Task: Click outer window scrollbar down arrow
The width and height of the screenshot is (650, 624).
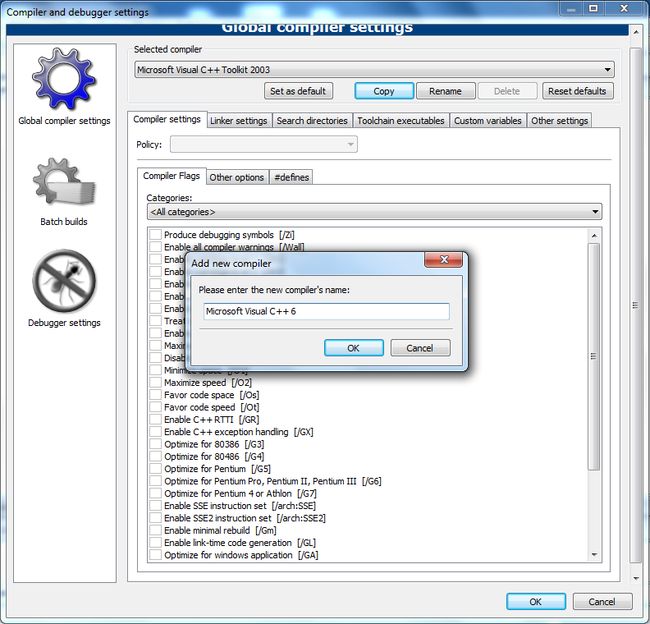Action: click(636, 578)
